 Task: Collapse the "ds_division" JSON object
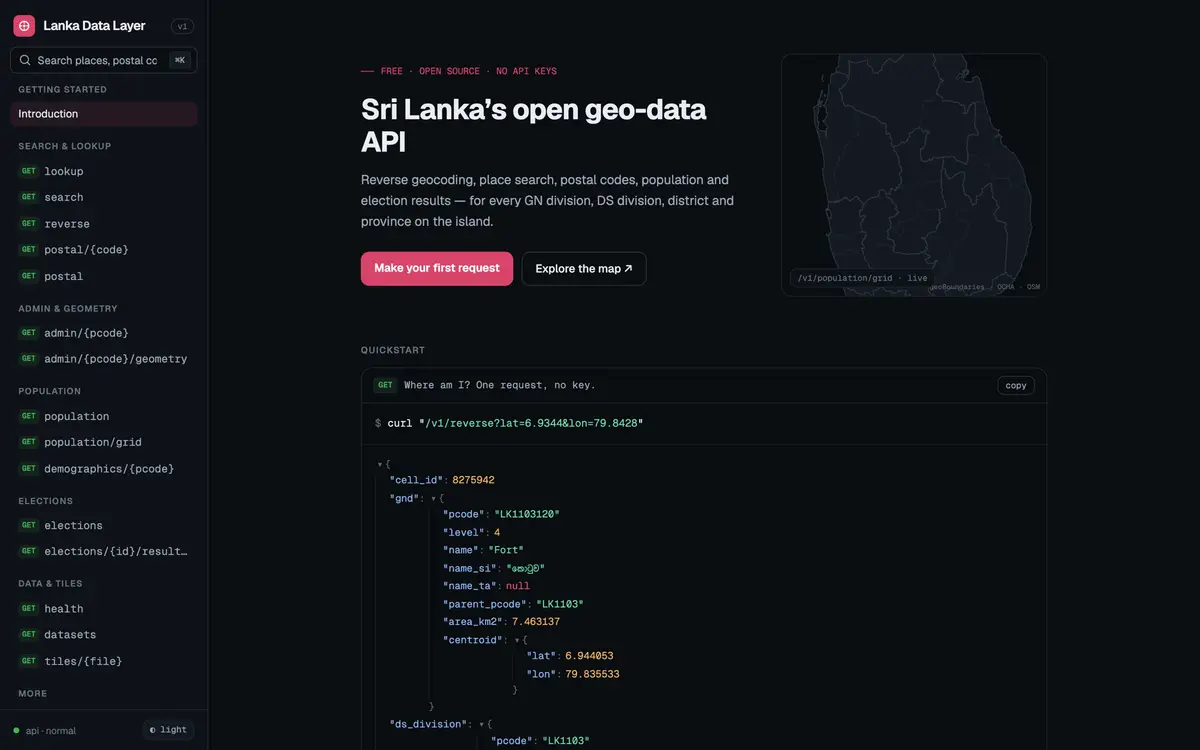tap(481, 723)
